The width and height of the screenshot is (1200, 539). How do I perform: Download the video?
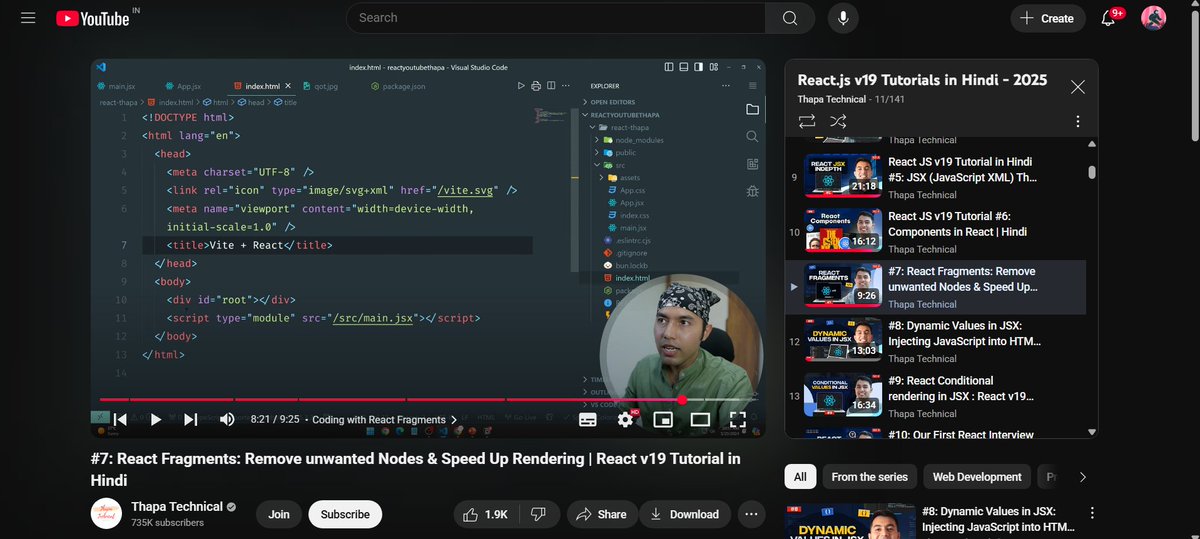pyautogui.click(x=685, y=514)
